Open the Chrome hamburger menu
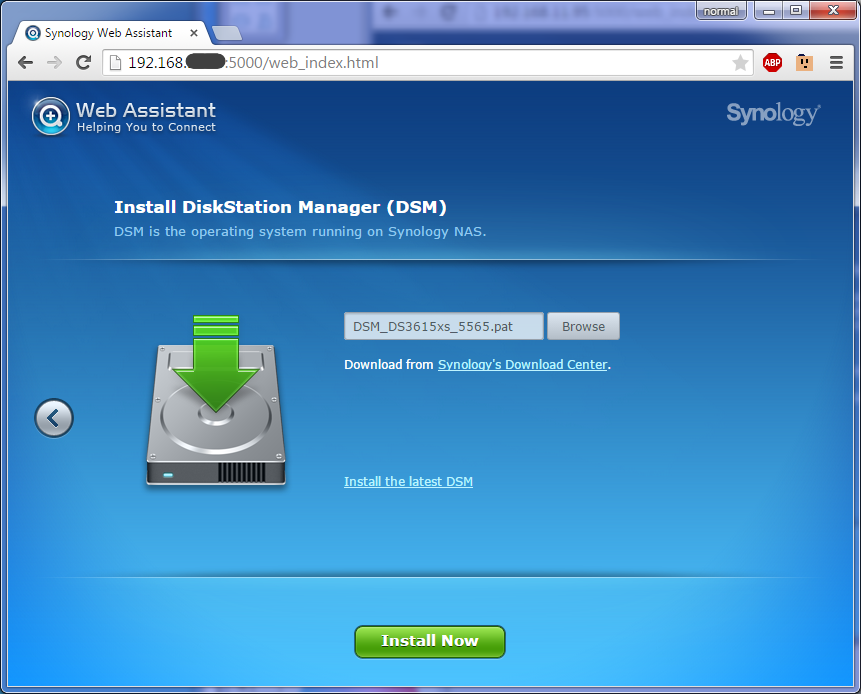The height and width of the screenshot is (694, 861). coord(836,63)
